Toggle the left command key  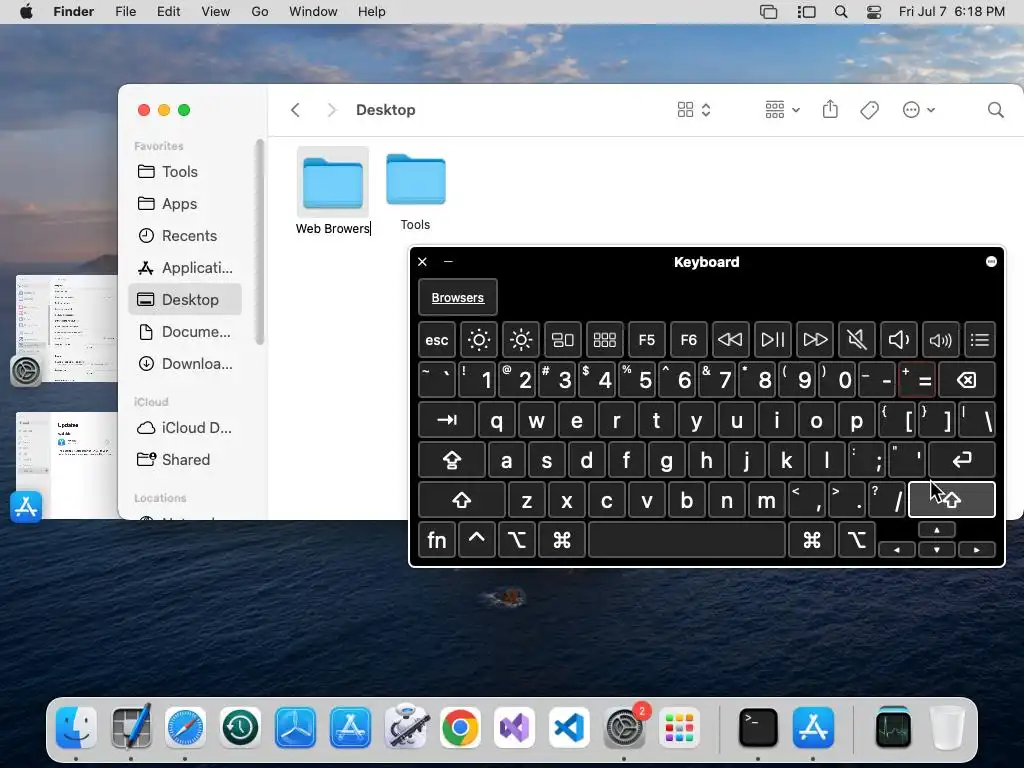coord(562,540)
